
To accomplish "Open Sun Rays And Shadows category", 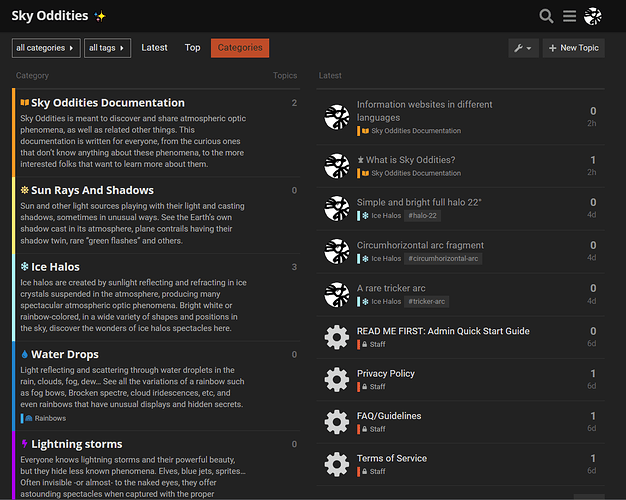I will 92,190.
